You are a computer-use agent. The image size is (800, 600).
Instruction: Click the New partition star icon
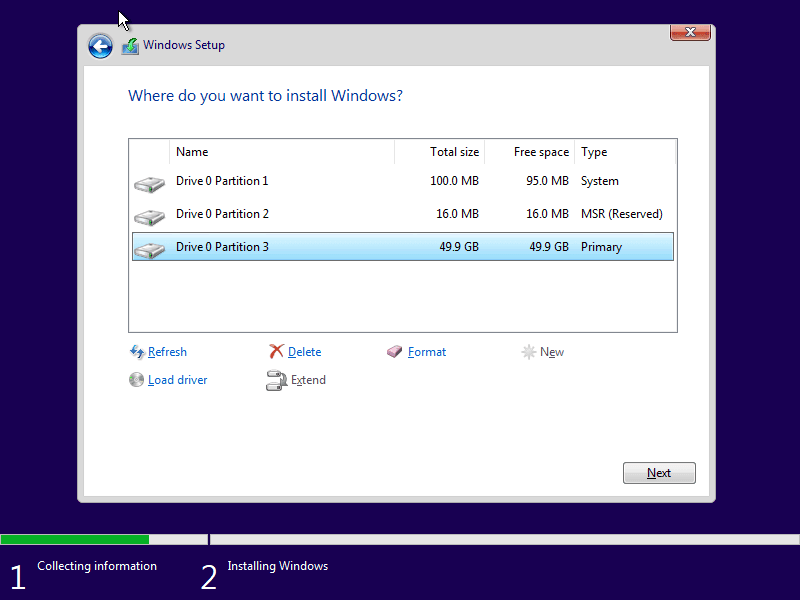(x=529, y=352)
